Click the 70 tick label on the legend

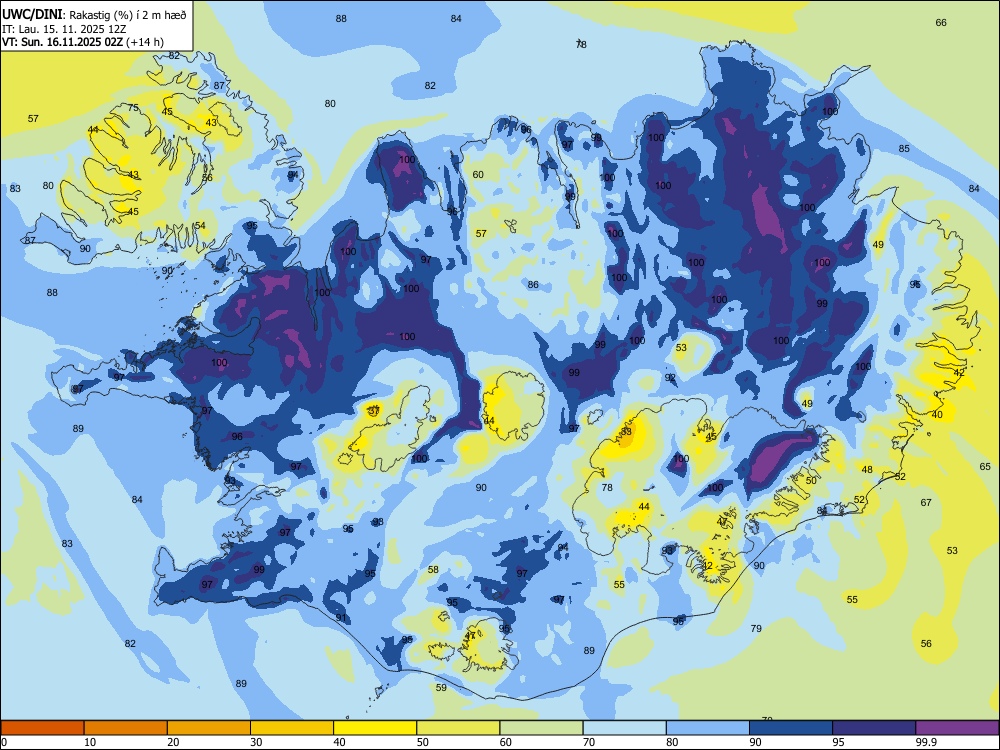(589, 742)
